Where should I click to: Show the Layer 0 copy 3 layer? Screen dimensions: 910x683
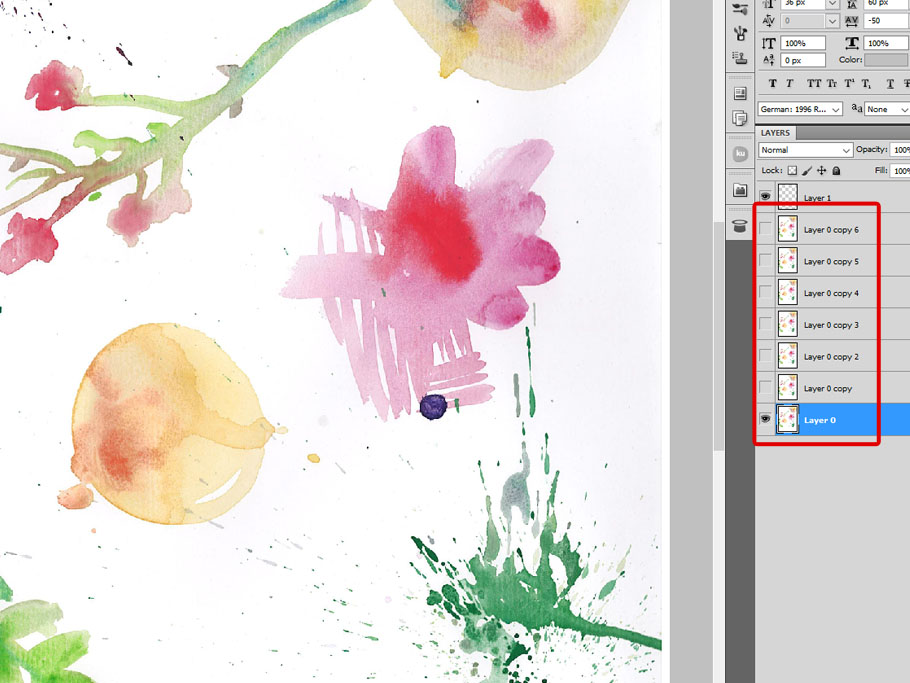pos(765,324)
